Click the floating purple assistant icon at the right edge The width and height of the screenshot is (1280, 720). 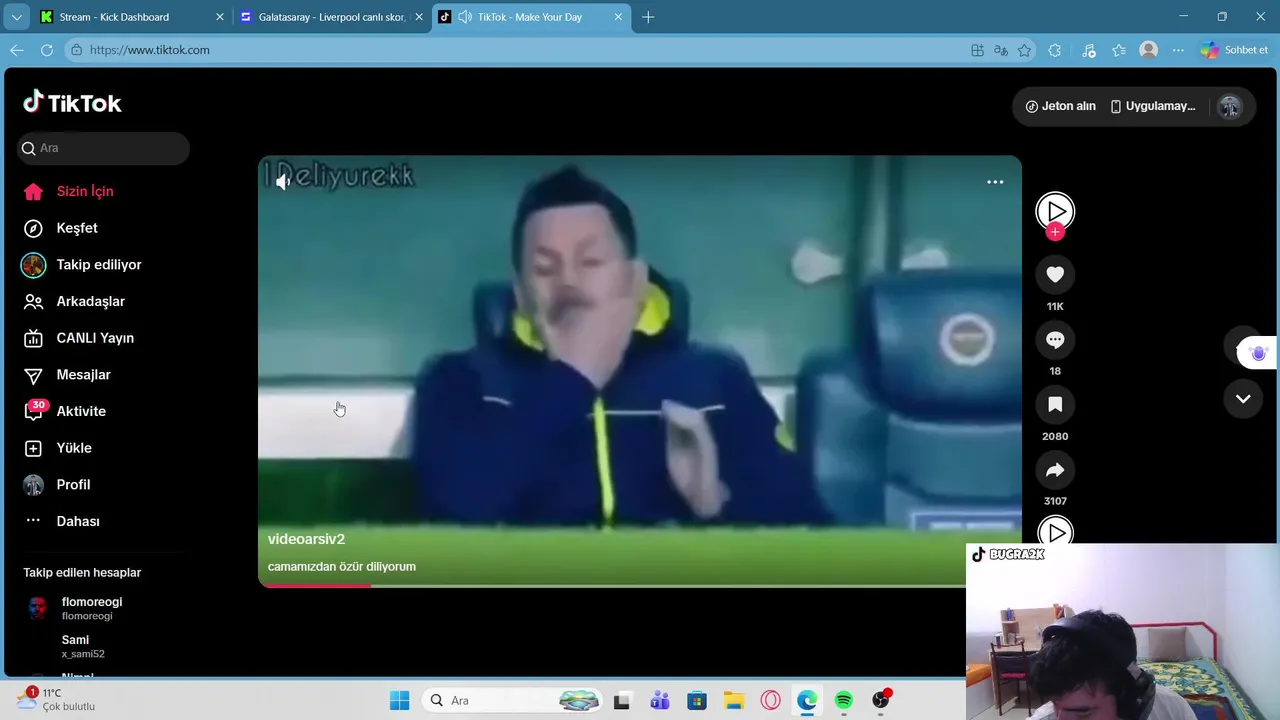(1258, 353)
